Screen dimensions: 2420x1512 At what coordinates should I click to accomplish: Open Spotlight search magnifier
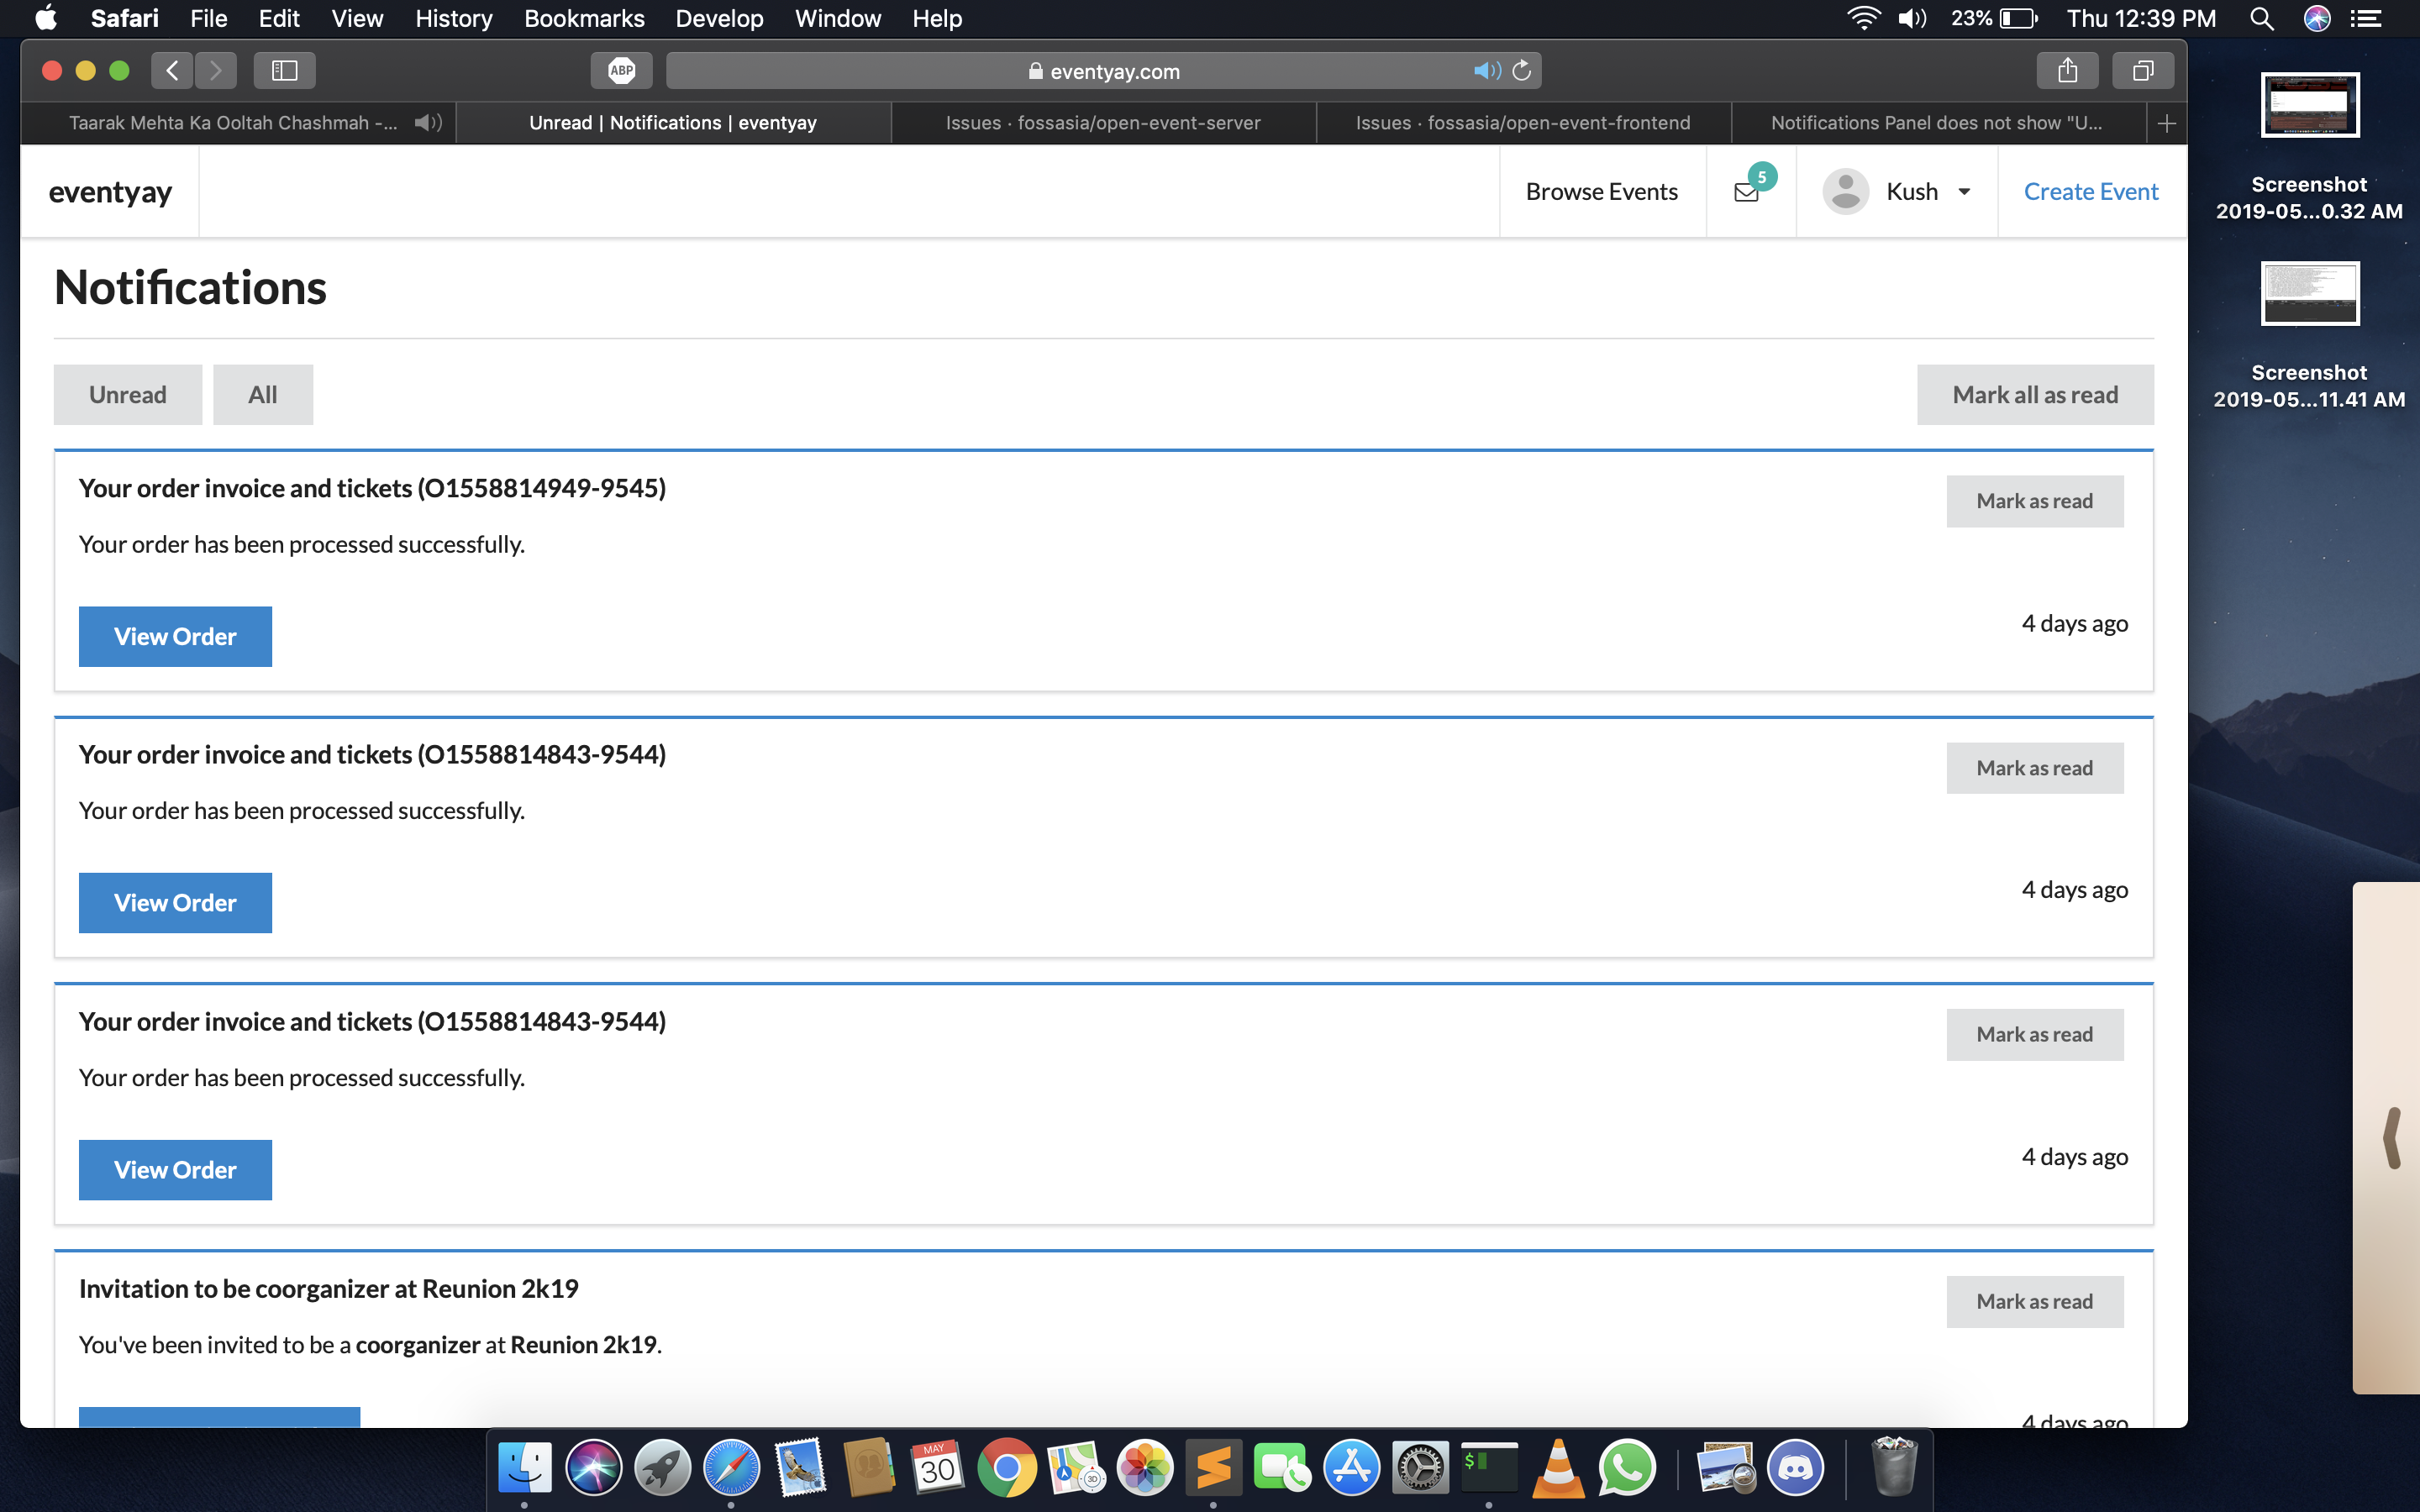click(2261, 18)
